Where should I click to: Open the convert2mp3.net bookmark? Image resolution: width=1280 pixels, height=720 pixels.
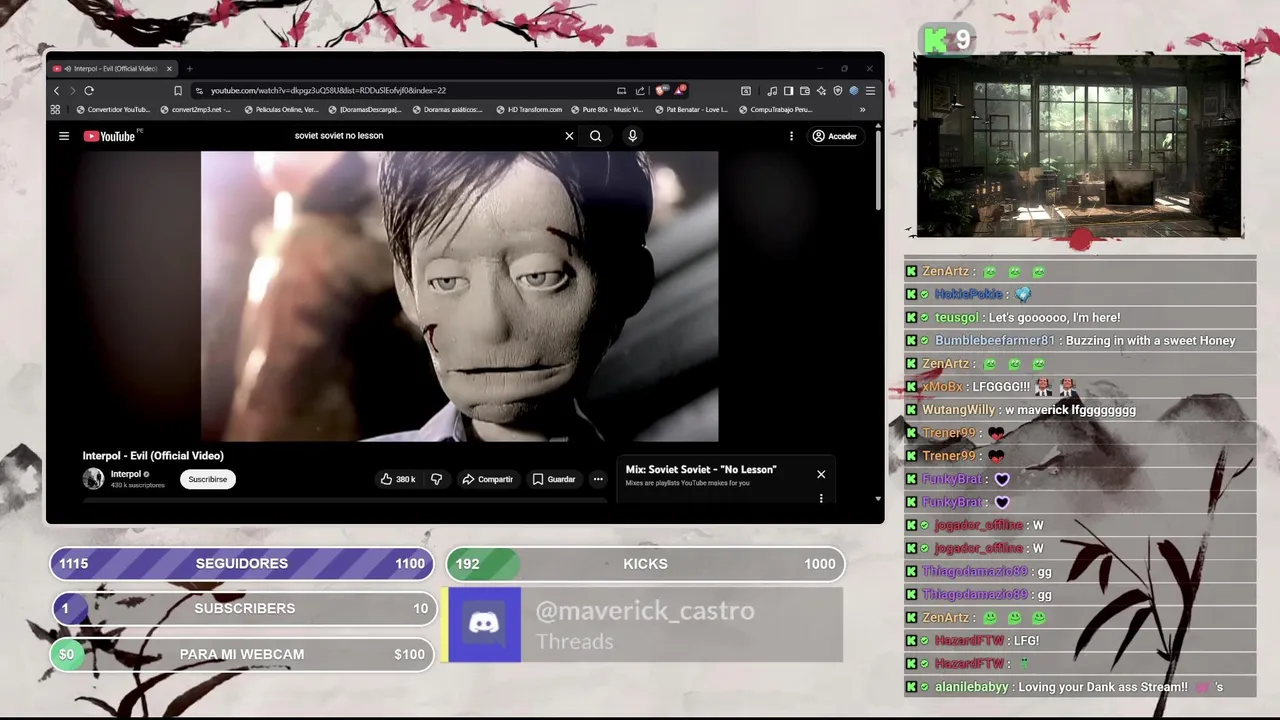[195, 110]
